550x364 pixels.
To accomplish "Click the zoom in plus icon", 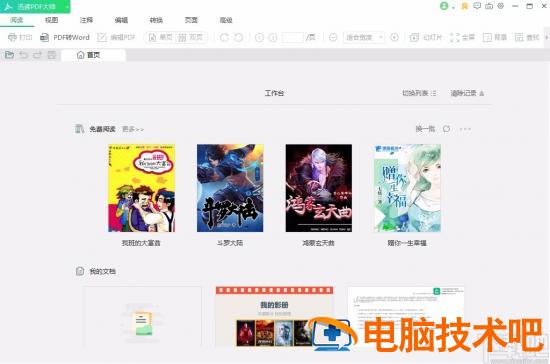I will [x=394, y=37].
